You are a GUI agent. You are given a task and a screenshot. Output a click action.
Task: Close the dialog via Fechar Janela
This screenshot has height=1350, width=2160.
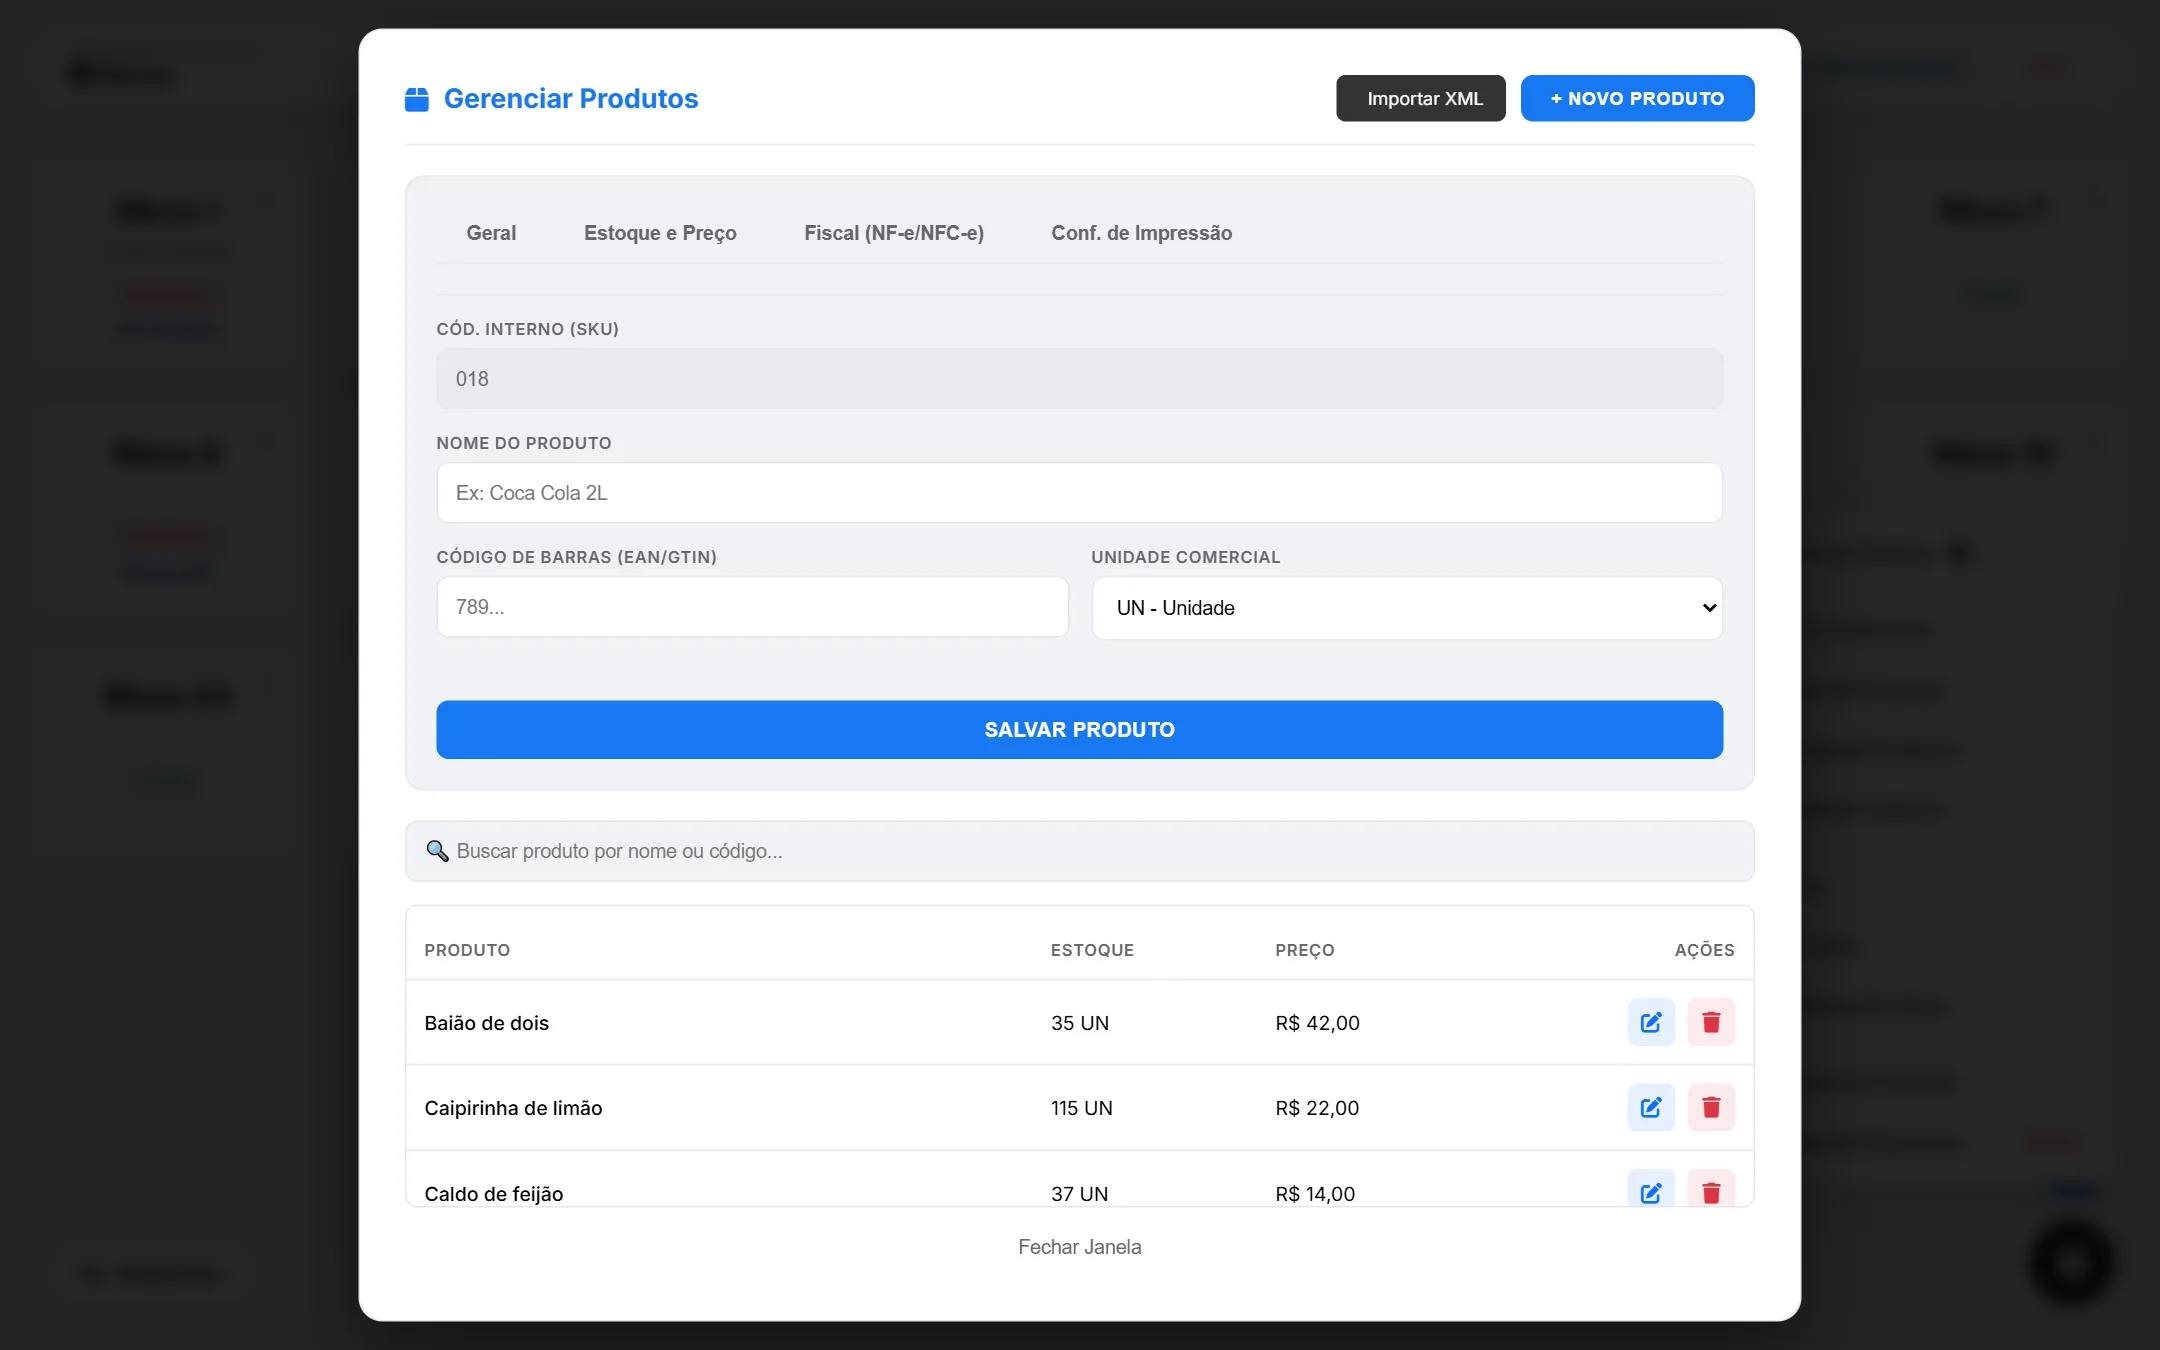[1080, 1247]
